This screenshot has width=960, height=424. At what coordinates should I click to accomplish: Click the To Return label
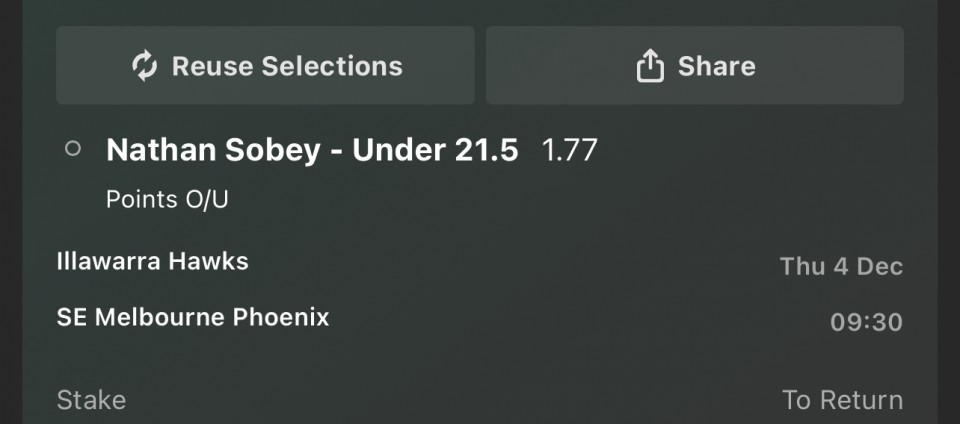(x=842, y=400)
